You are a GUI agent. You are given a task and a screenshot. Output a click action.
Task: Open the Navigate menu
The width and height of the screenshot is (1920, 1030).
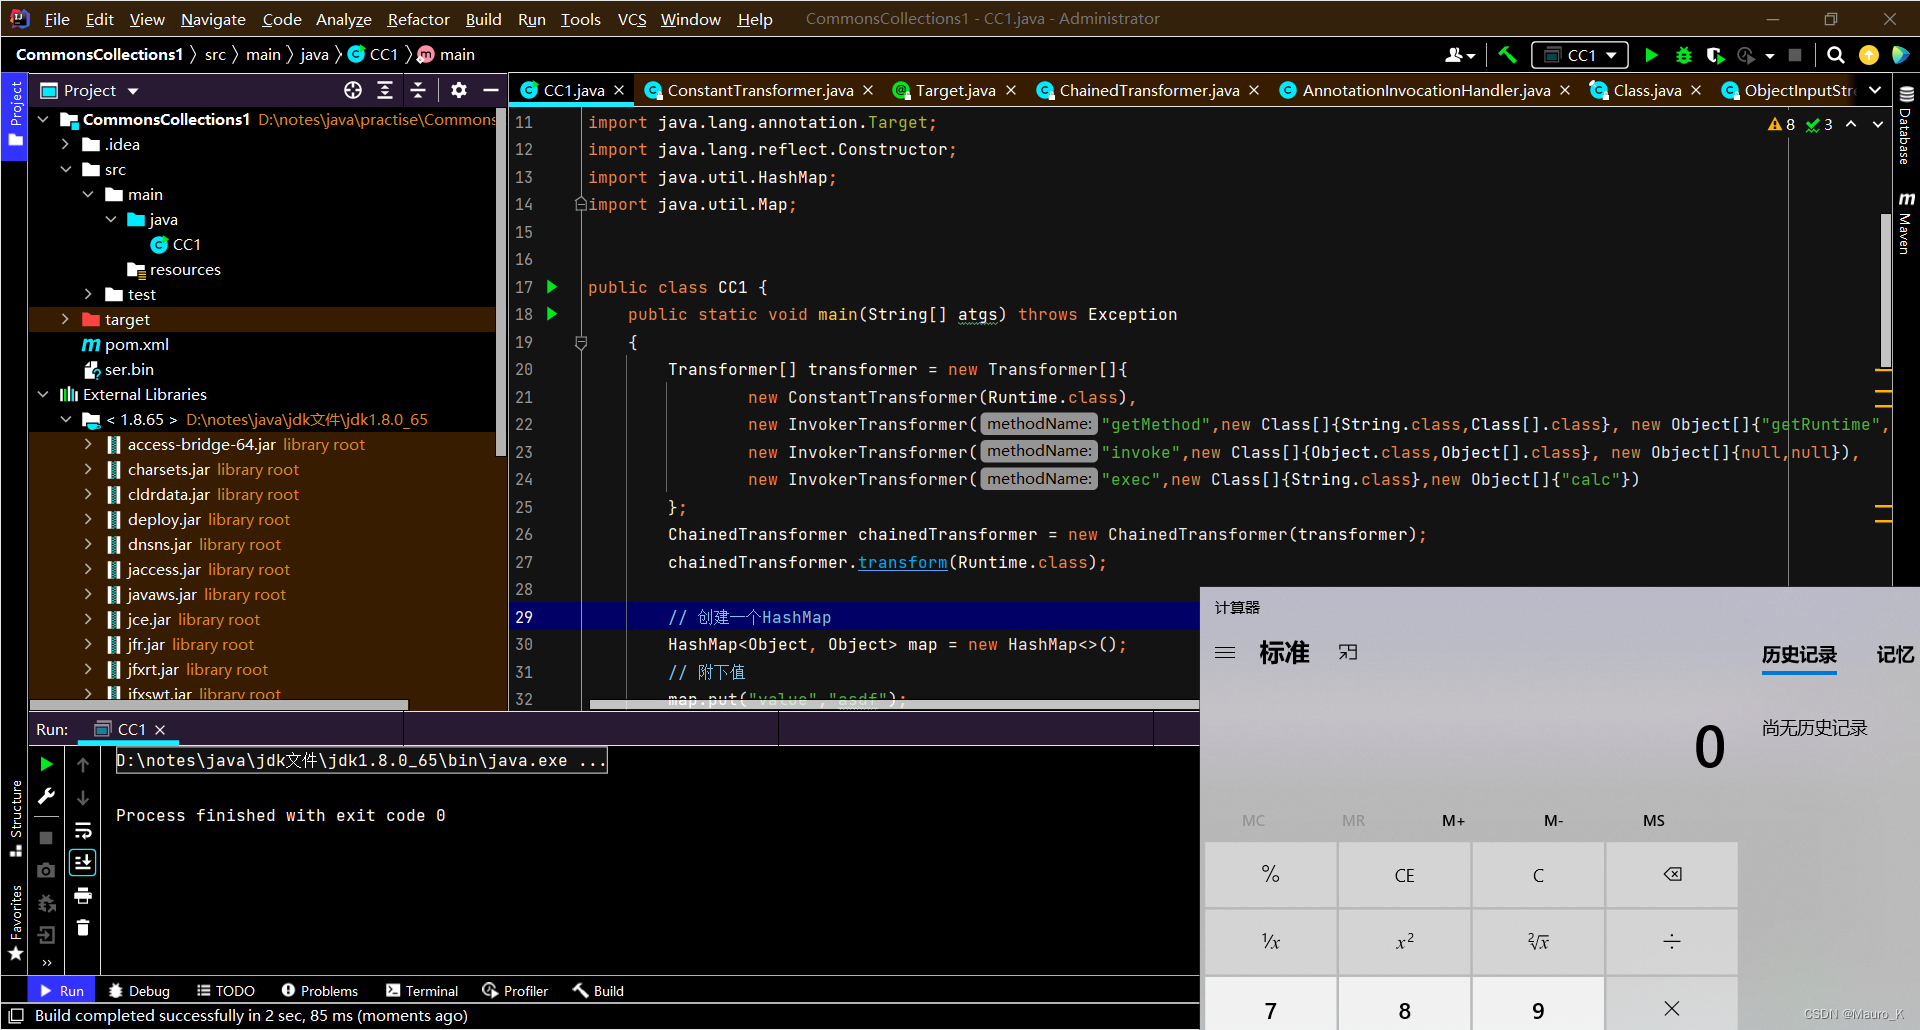click(213, 19)
